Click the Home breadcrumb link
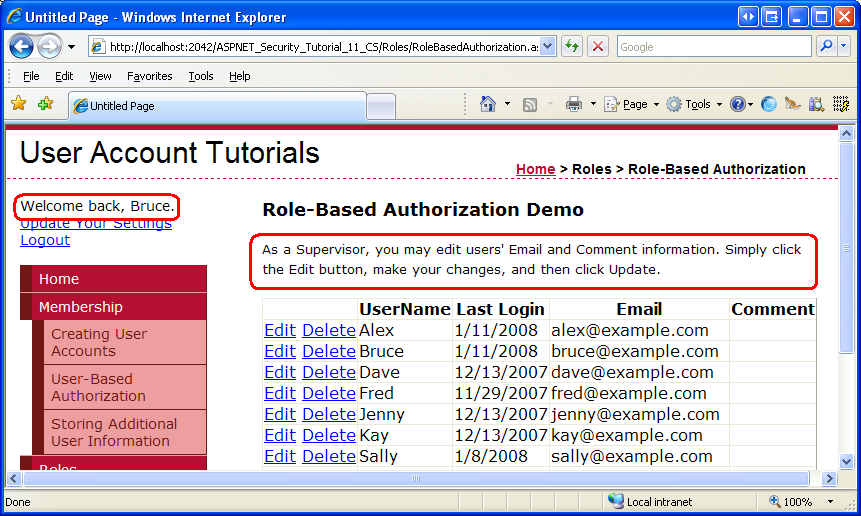861x516 pixels. click(x=535, y=169)
